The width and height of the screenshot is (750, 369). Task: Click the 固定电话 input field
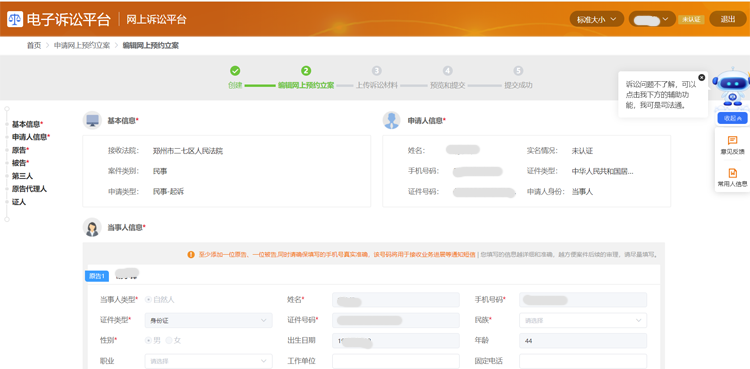pos(583,361)
